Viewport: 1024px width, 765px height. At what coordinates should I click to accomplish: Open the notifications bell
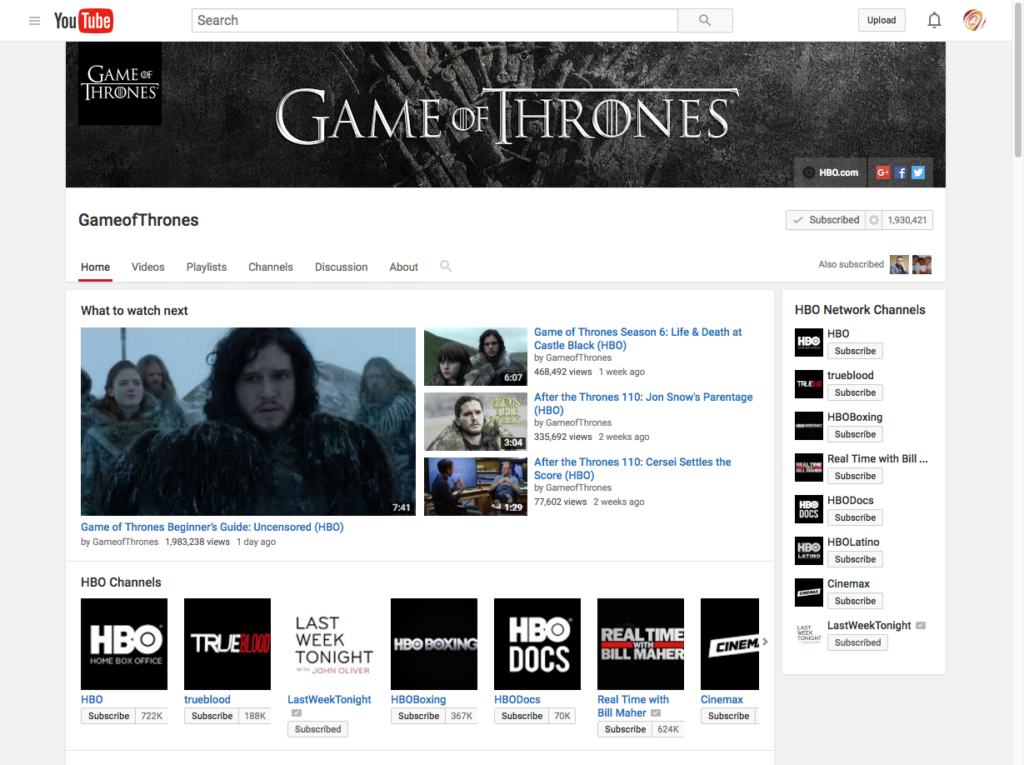pos(934,20)
